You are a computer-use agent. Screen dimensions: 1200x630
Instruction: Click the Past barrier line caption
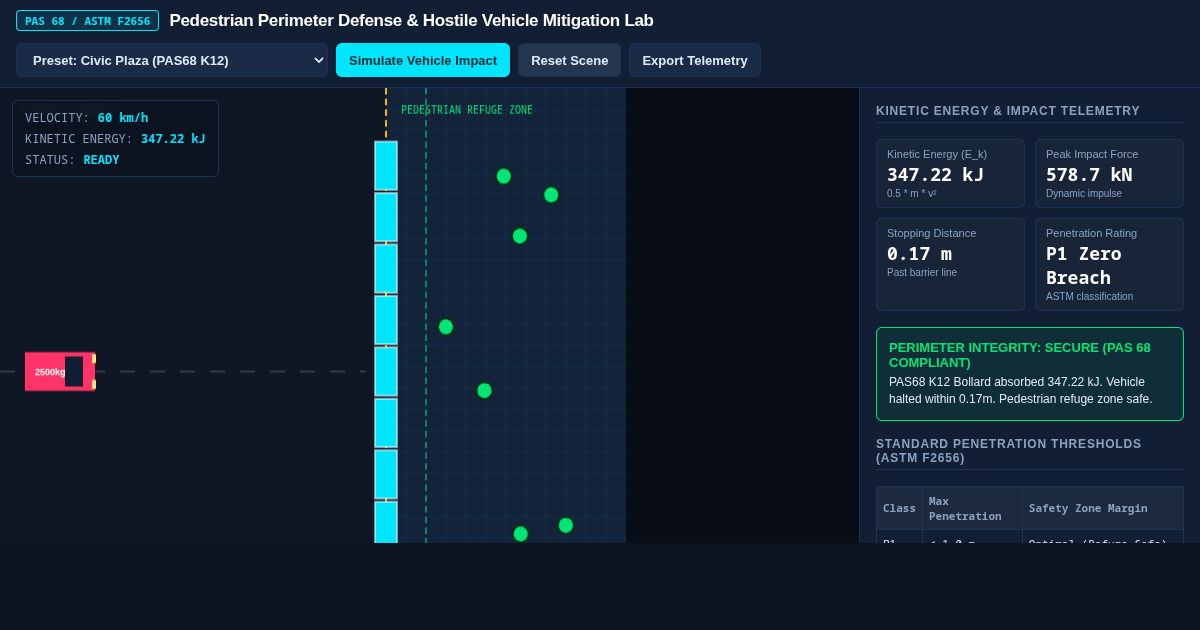click(922, 273)
